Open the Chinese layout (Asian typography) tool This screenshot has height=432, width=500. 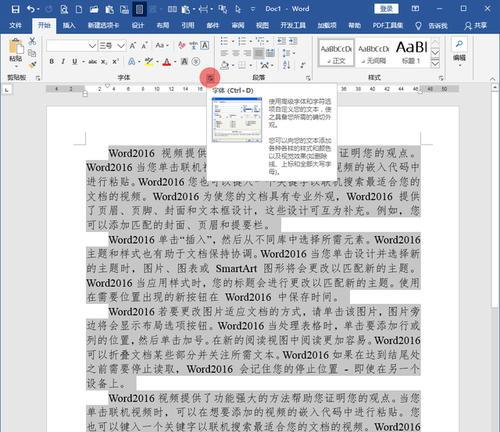pos(265,65)
